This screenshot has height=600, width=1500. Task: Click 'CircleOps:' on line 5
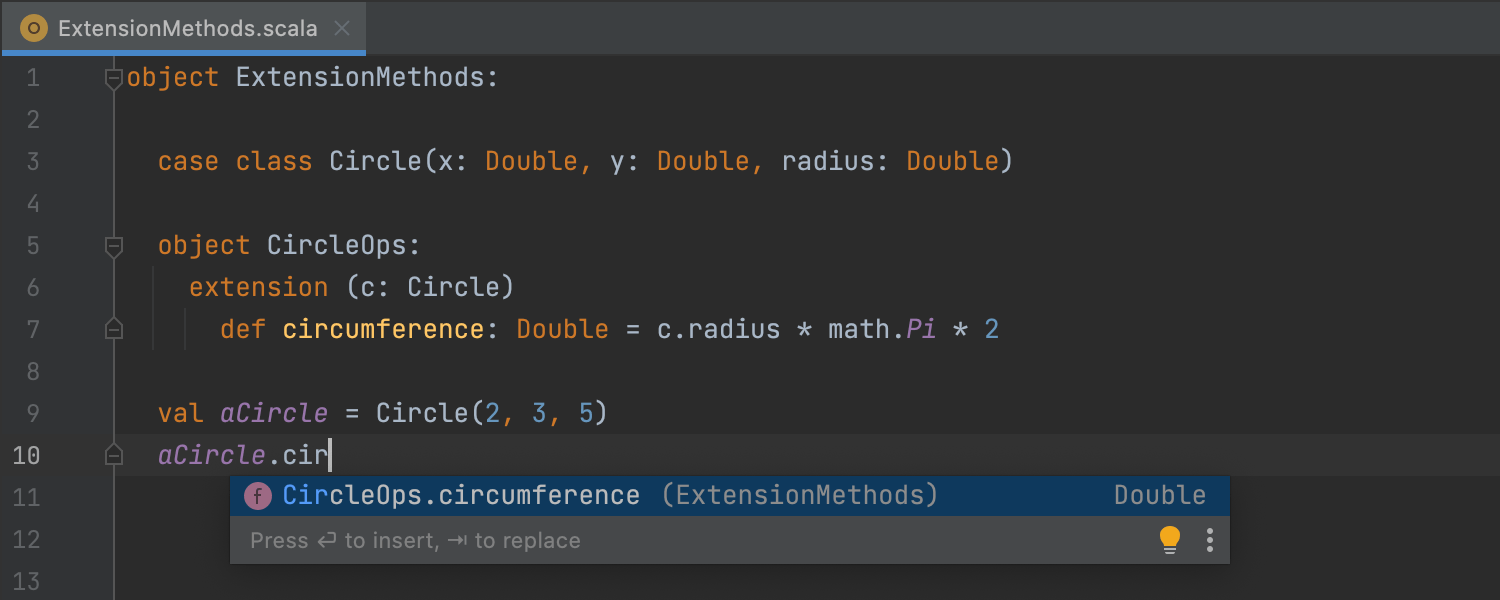click(x=345, y=246)
